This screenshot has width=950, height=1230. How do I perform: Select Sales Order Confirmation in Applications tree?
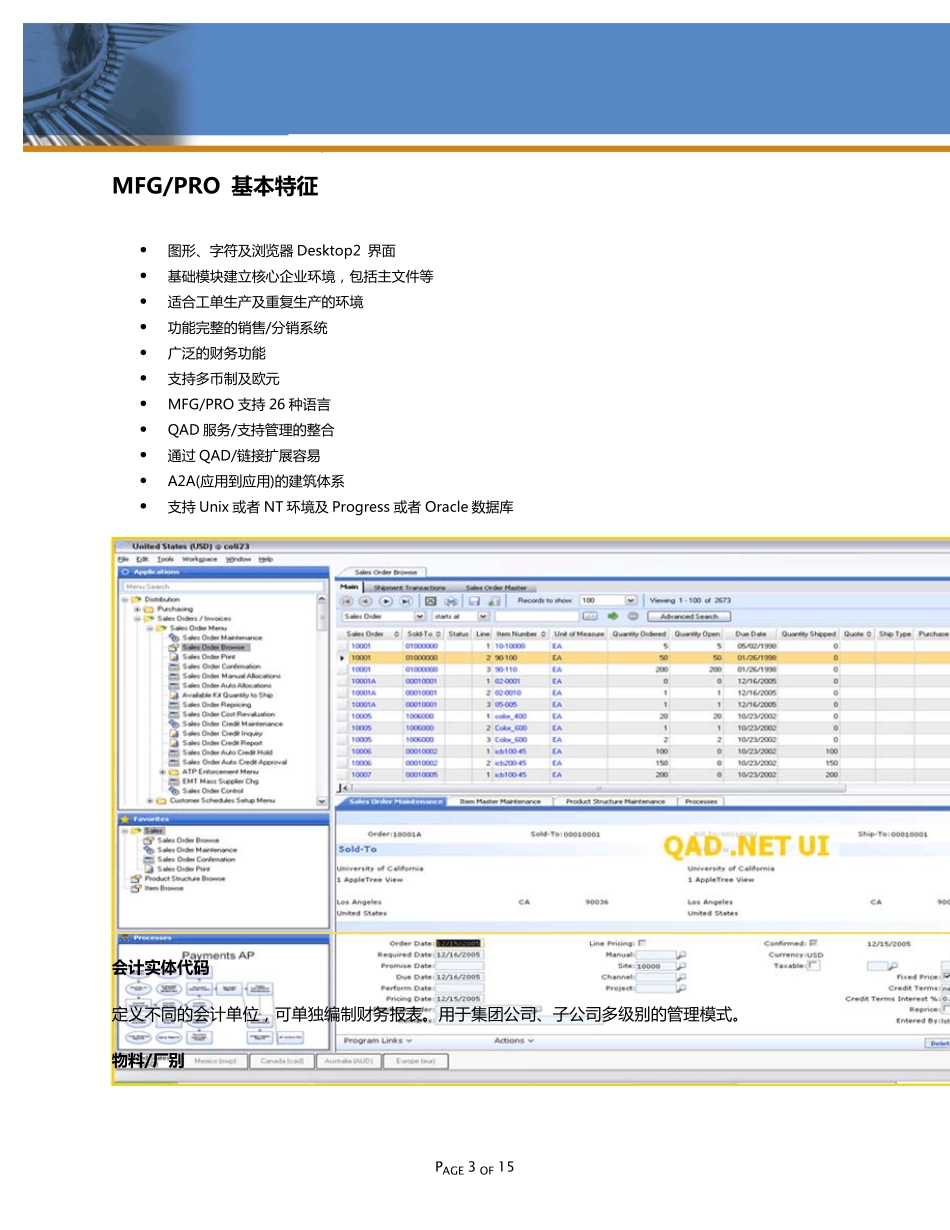(x=221, y=667)
